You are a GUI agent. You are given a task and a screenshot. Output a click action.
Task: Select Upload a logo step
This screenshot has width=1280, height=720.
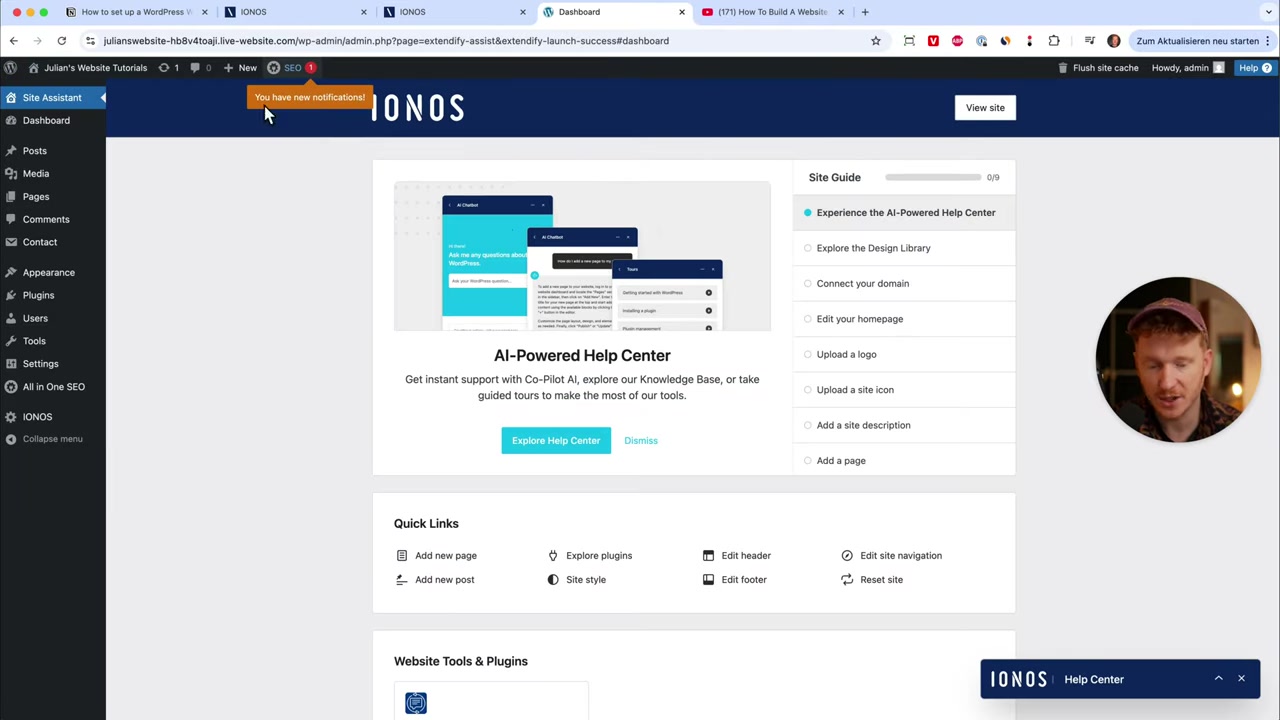pos(904,354)
